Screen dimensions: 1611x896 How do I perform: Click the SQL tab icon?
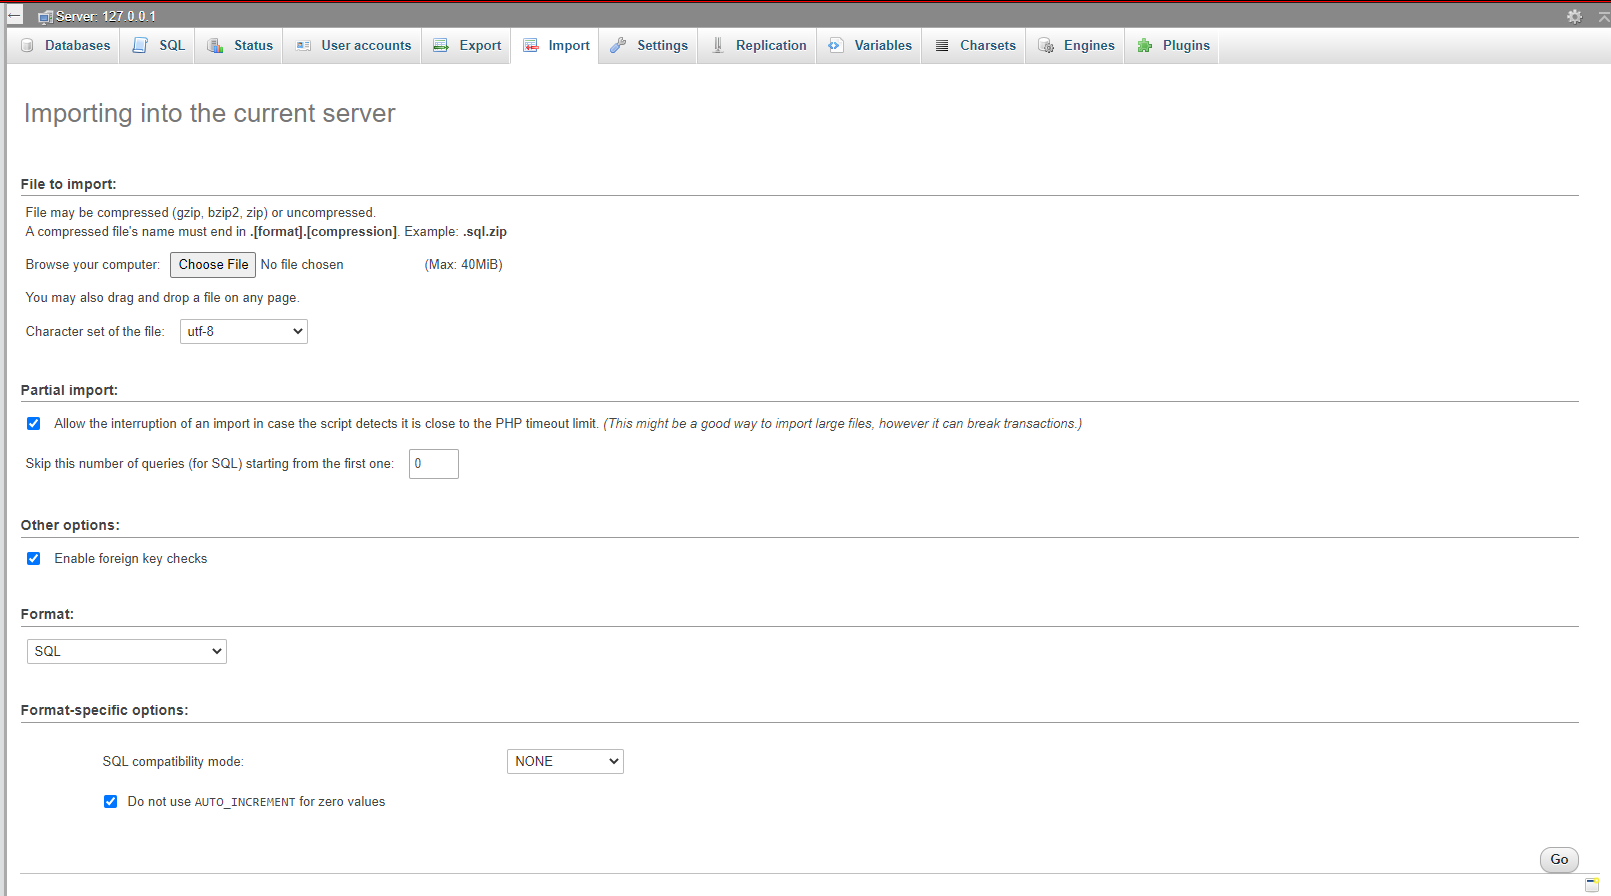[x=141, y=46]
